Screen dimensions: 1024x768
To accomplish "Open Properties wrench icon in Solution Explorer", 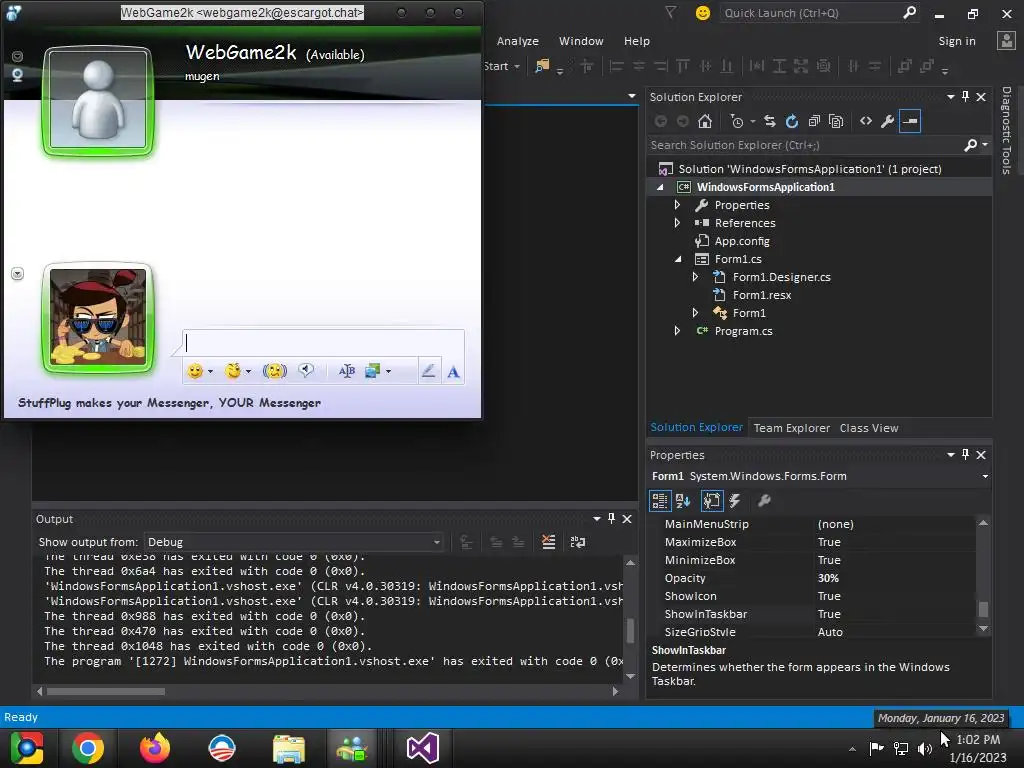I will click(x=888, y=121).
